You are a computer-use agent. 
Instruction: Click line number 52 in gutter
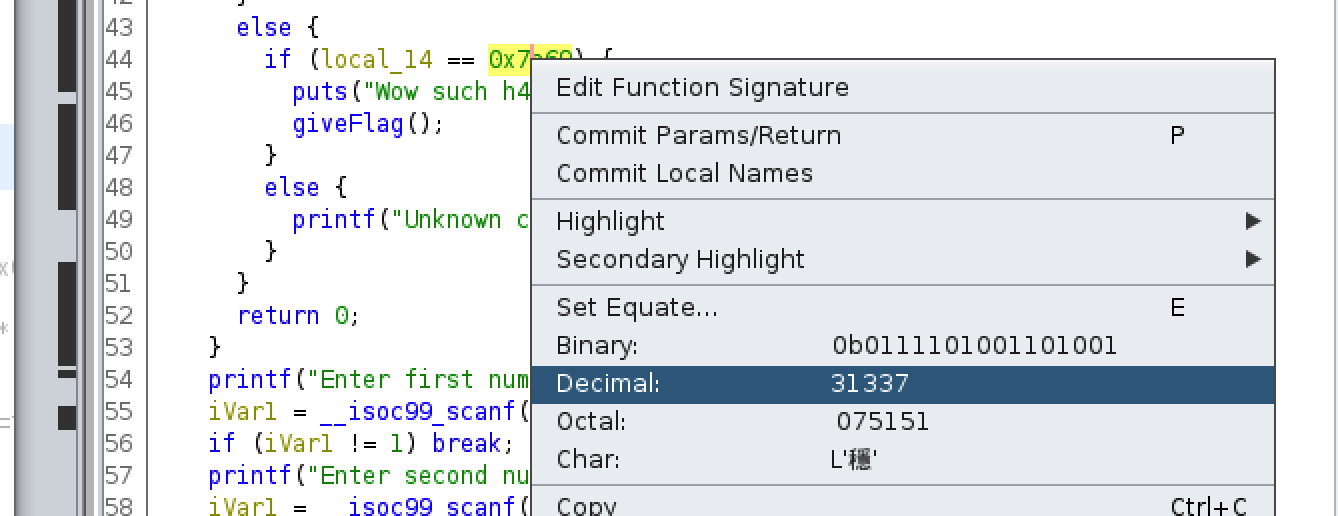[119, 316]
